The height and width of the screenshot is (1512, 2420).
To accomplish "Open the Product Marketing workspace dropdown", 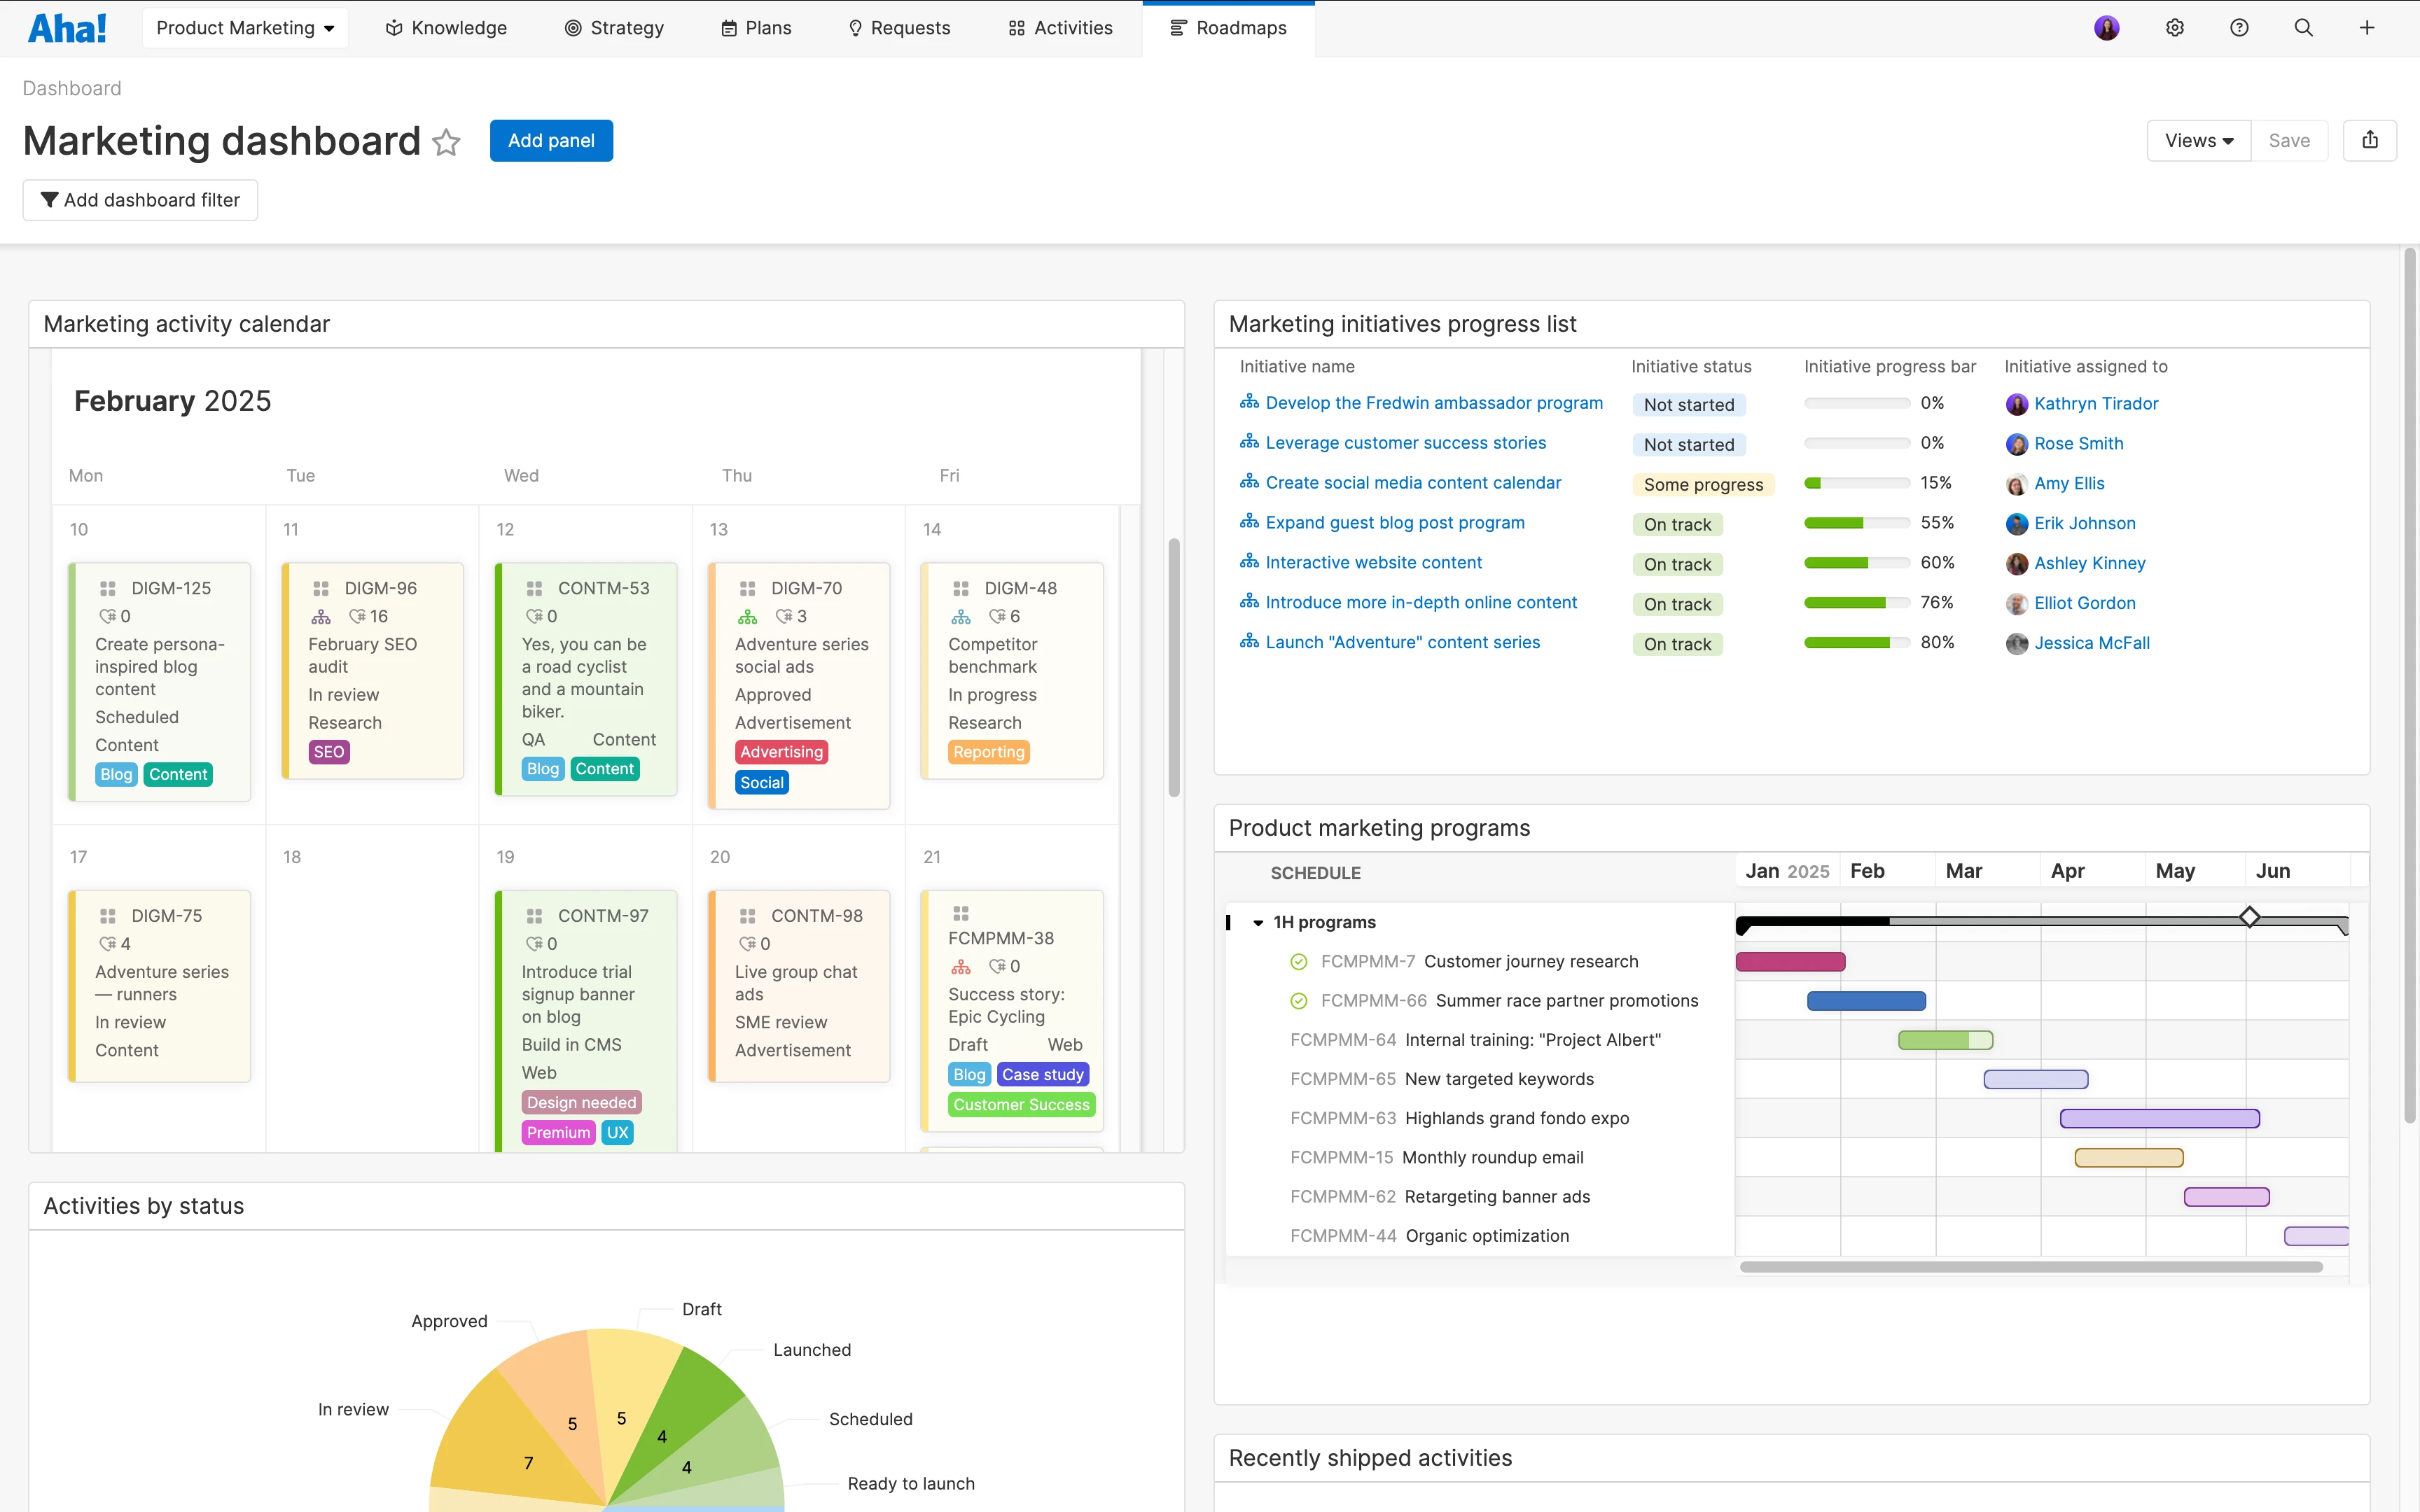I will coord(244,27).
